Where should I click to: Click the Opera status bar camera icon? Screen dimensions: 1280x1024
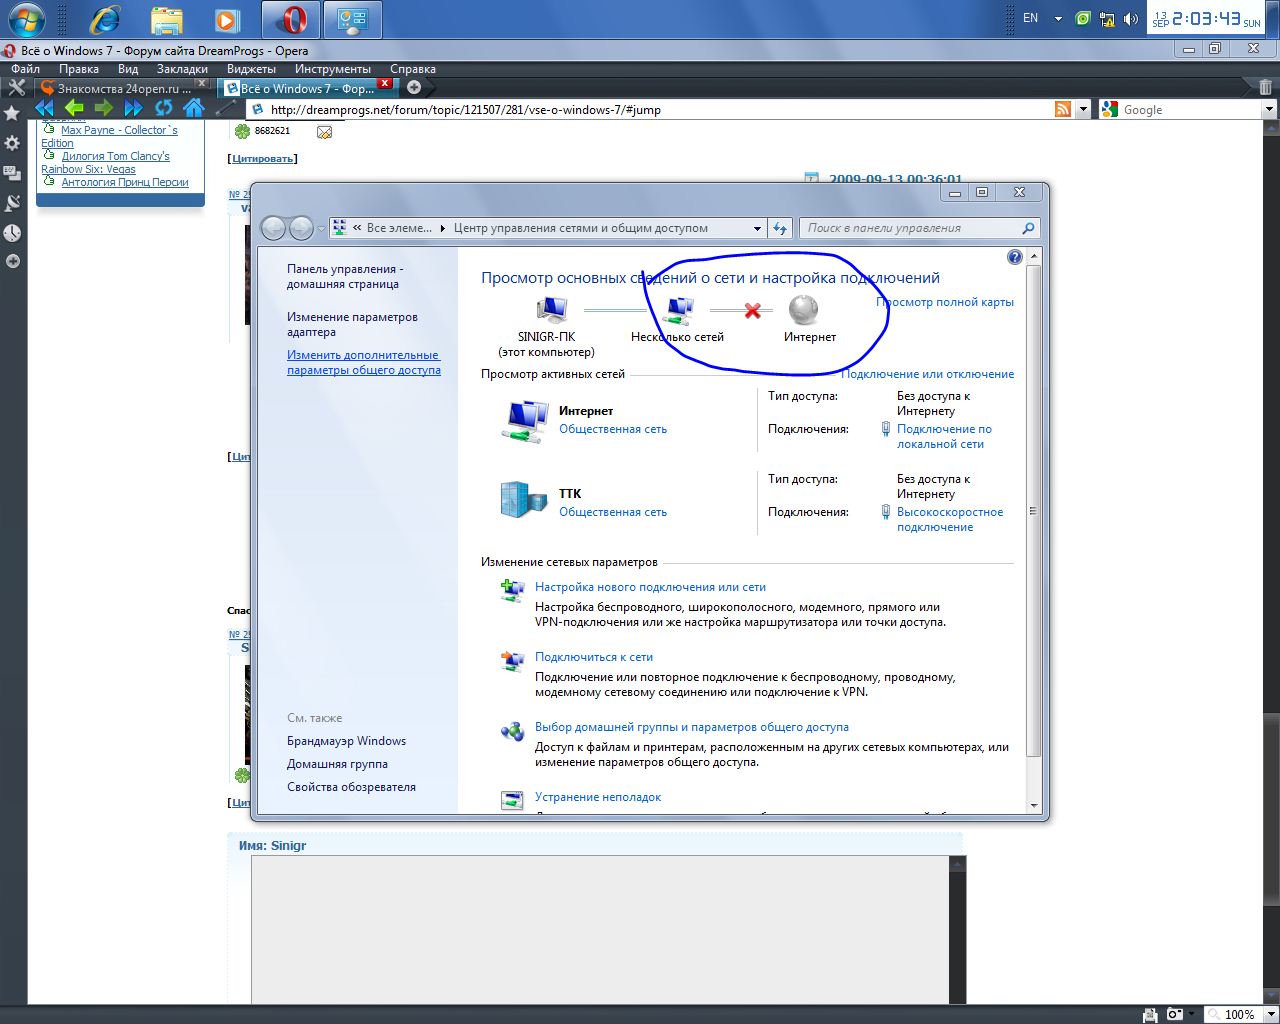point(1176,1014)
